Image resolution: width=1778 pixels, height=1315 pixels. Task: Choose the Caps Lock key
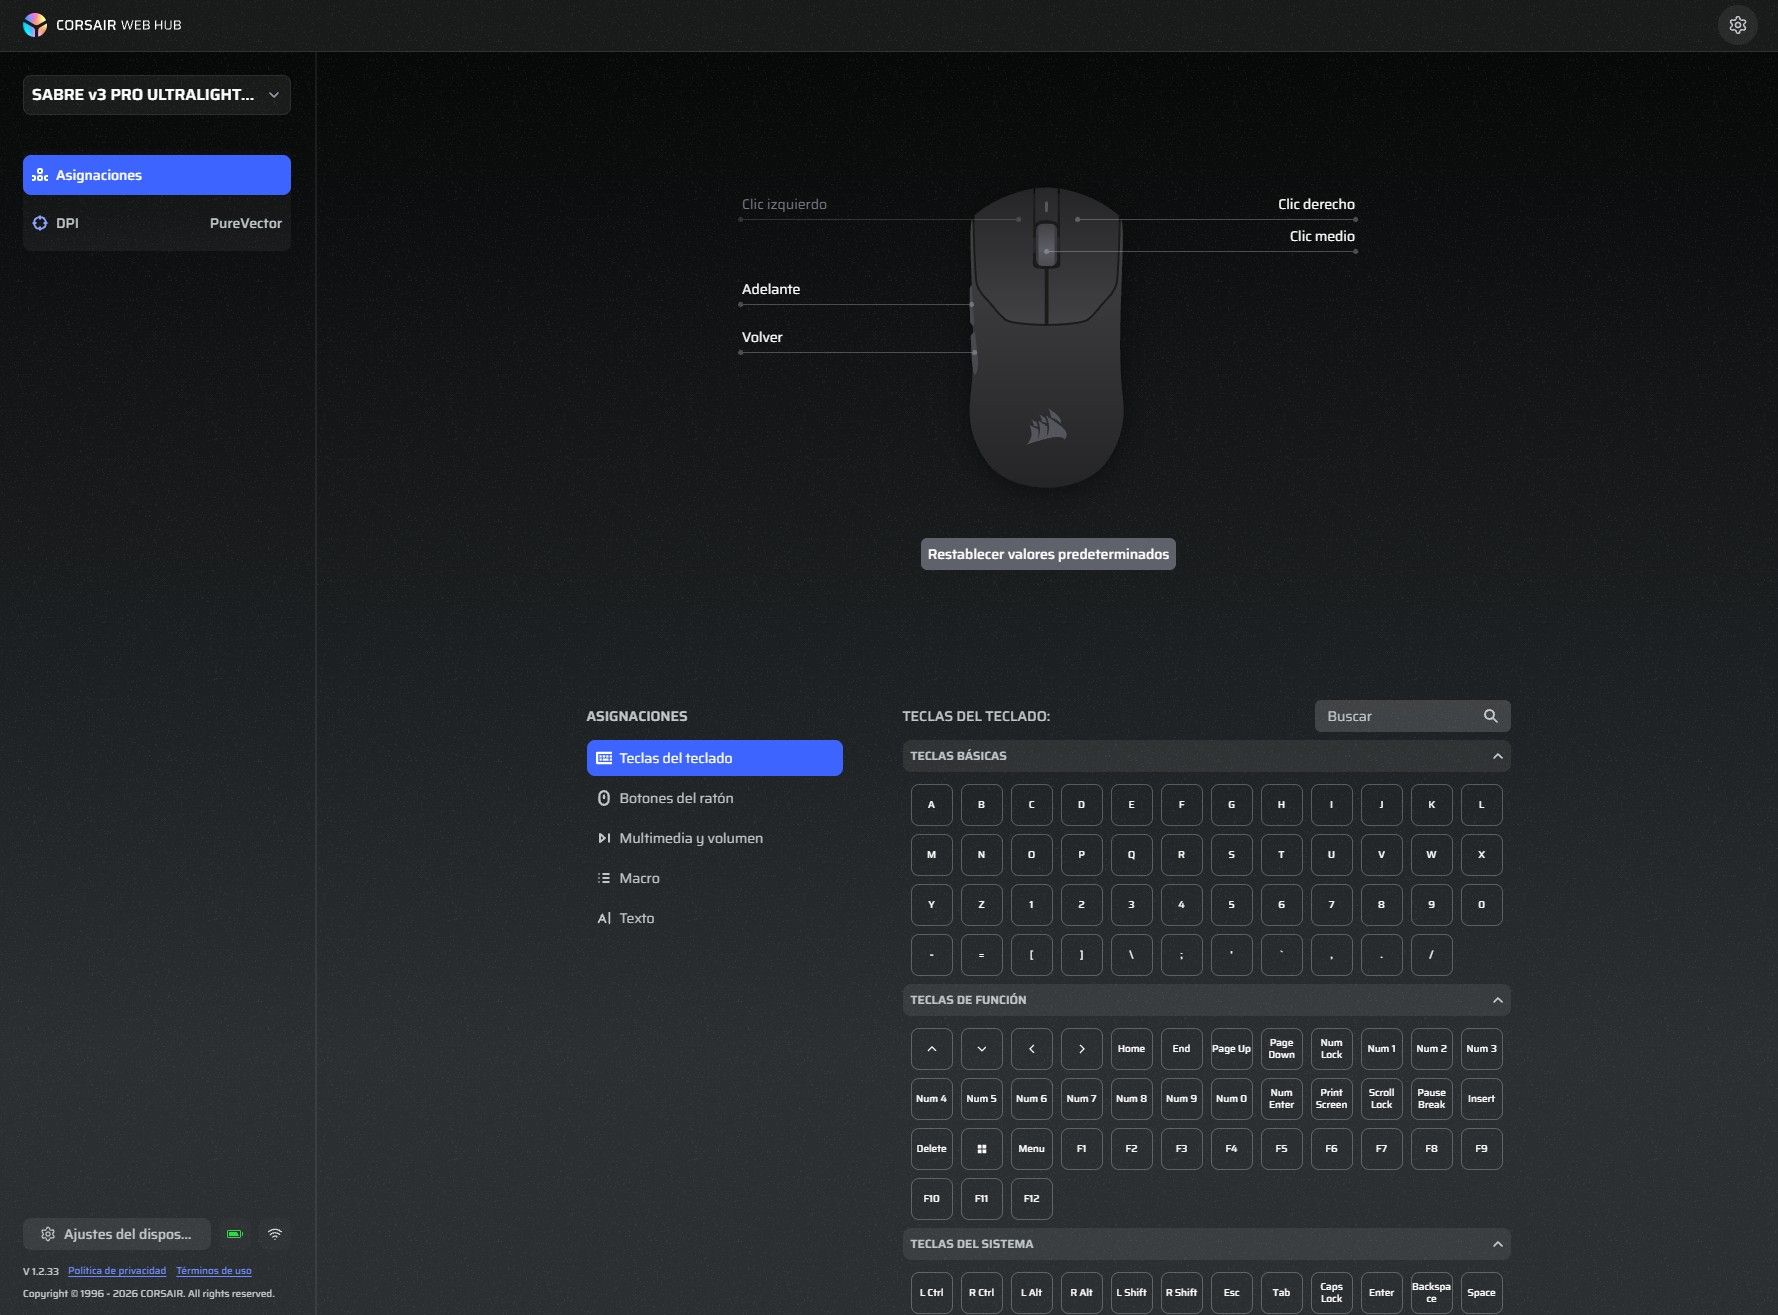tap(1331, 1293)
